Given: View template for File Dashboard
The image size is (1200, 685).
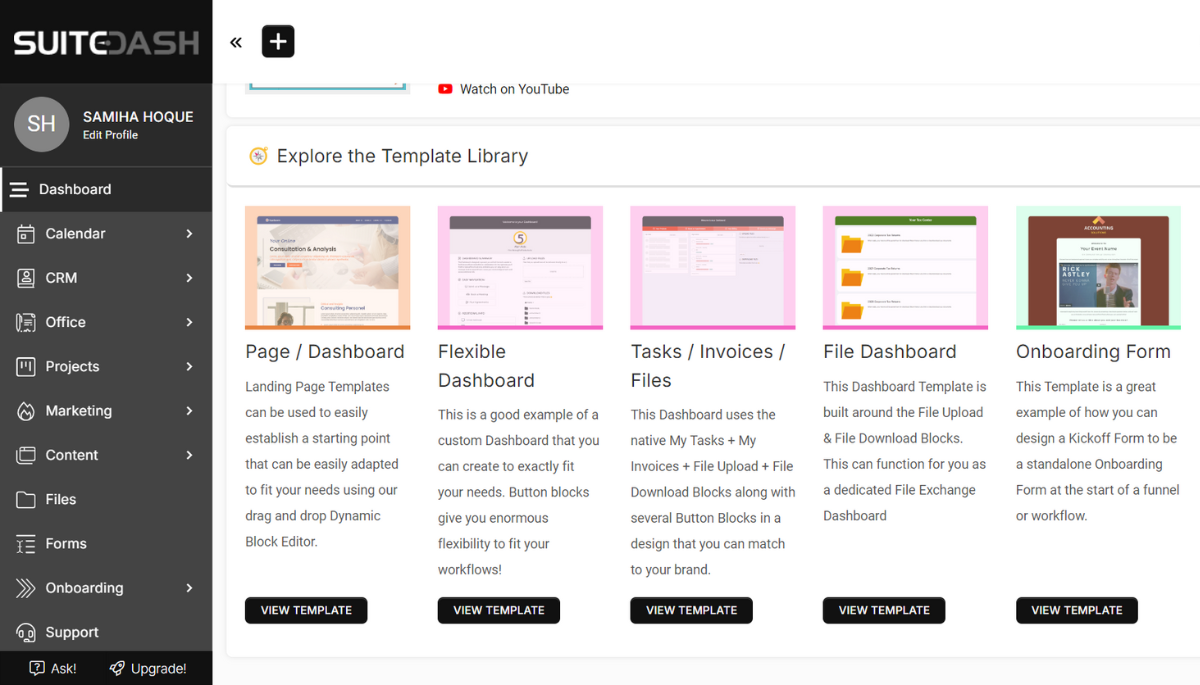Looking at the screenshot, I should click(884, 610).
